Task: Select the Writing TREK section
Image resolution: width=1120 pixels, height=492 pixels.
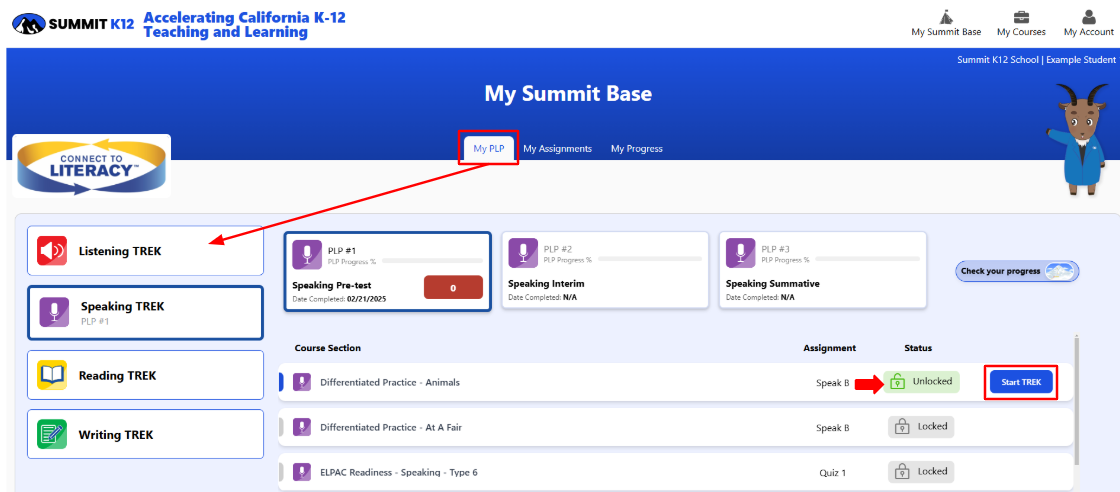Action: (145, 434)
